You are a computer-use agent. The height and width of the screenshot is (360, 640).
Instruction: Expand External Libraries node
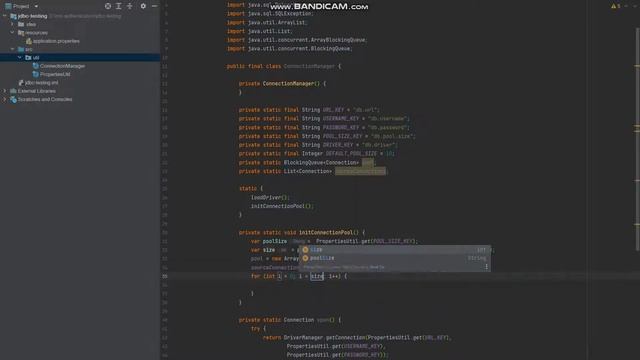click(x=5, y=91)
